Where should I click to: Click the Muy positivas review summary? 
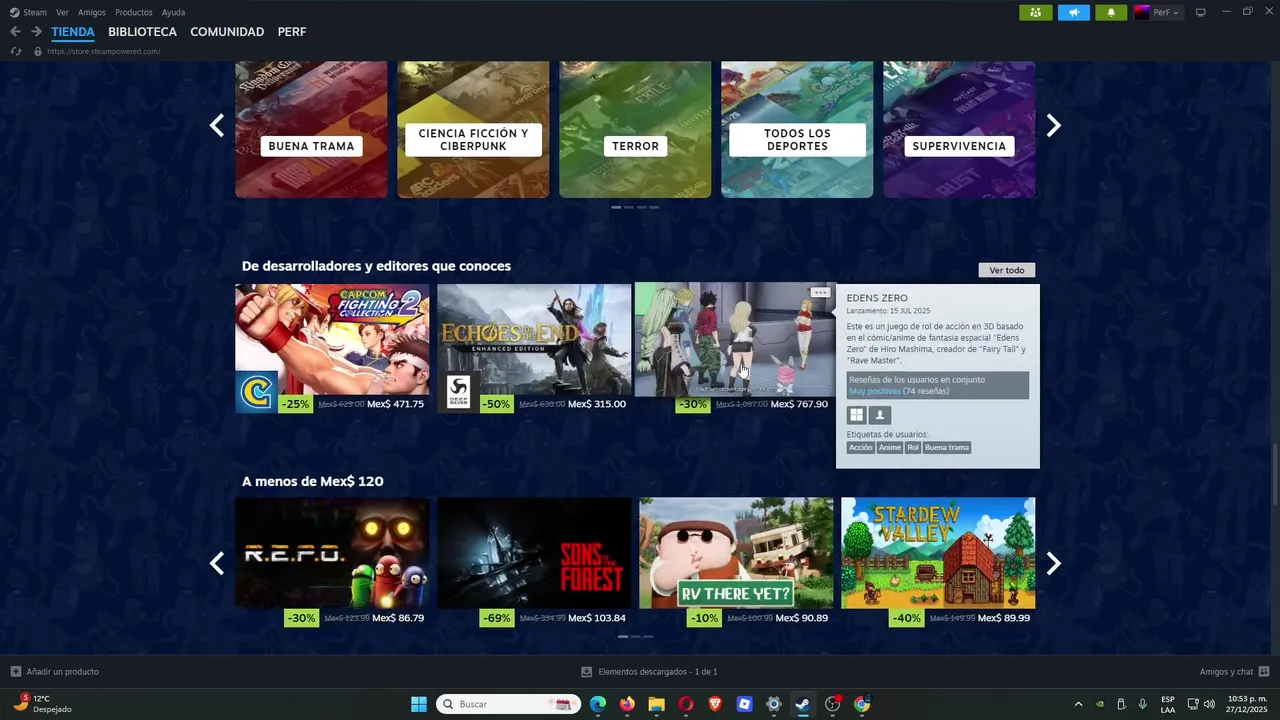(x=874, y=391)
